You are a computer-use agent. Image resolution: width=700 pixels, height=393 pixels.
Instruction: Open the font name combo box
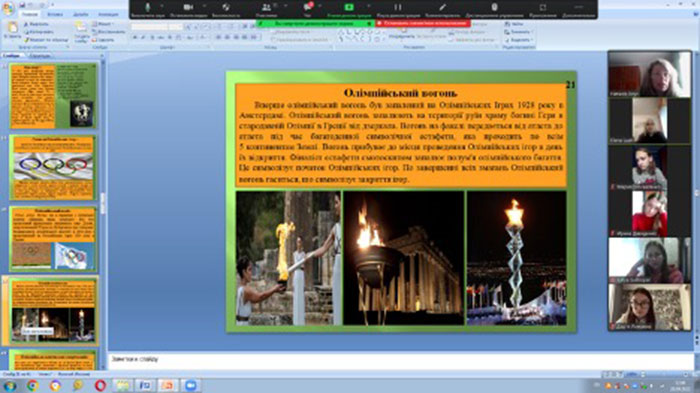[x=152, y=27]
